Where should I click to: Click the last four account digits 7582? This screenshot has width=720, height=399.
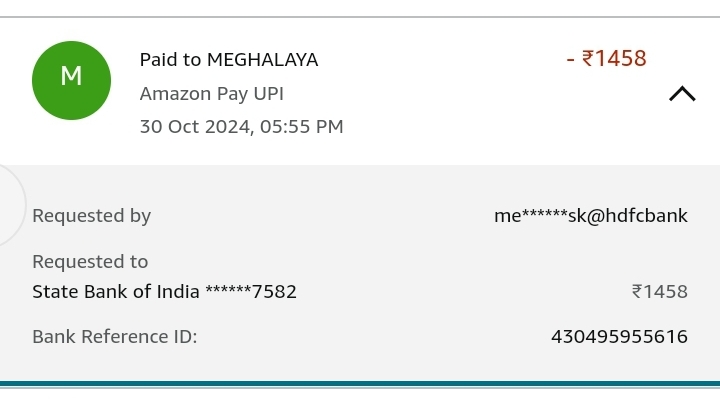pyautogui.click(x=275, y=292)
